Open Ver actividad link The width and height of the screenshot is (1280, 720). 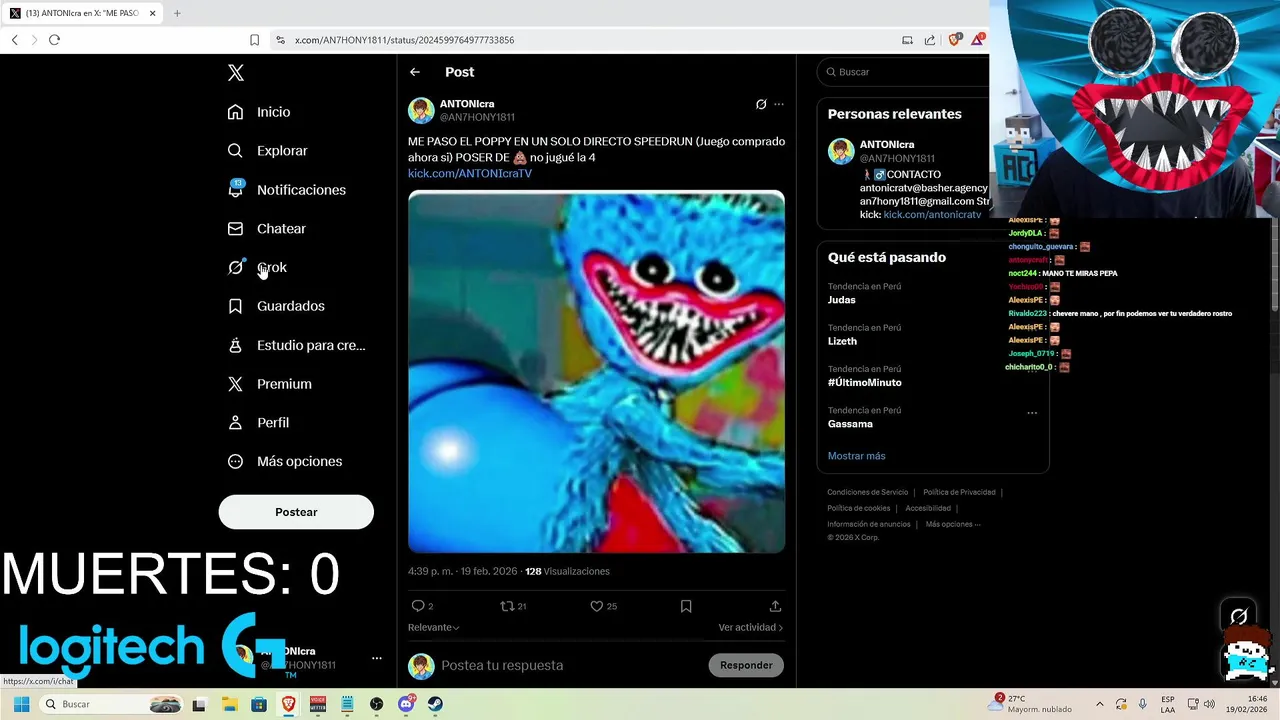[750, 628]
